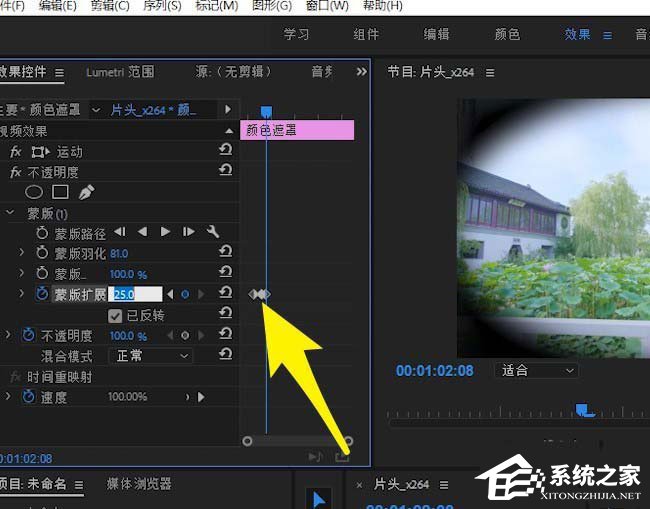This screenshot has width=650, height=509.
Task: Open 节目 monitor panel menu
Action: click(x=490, y=73)
